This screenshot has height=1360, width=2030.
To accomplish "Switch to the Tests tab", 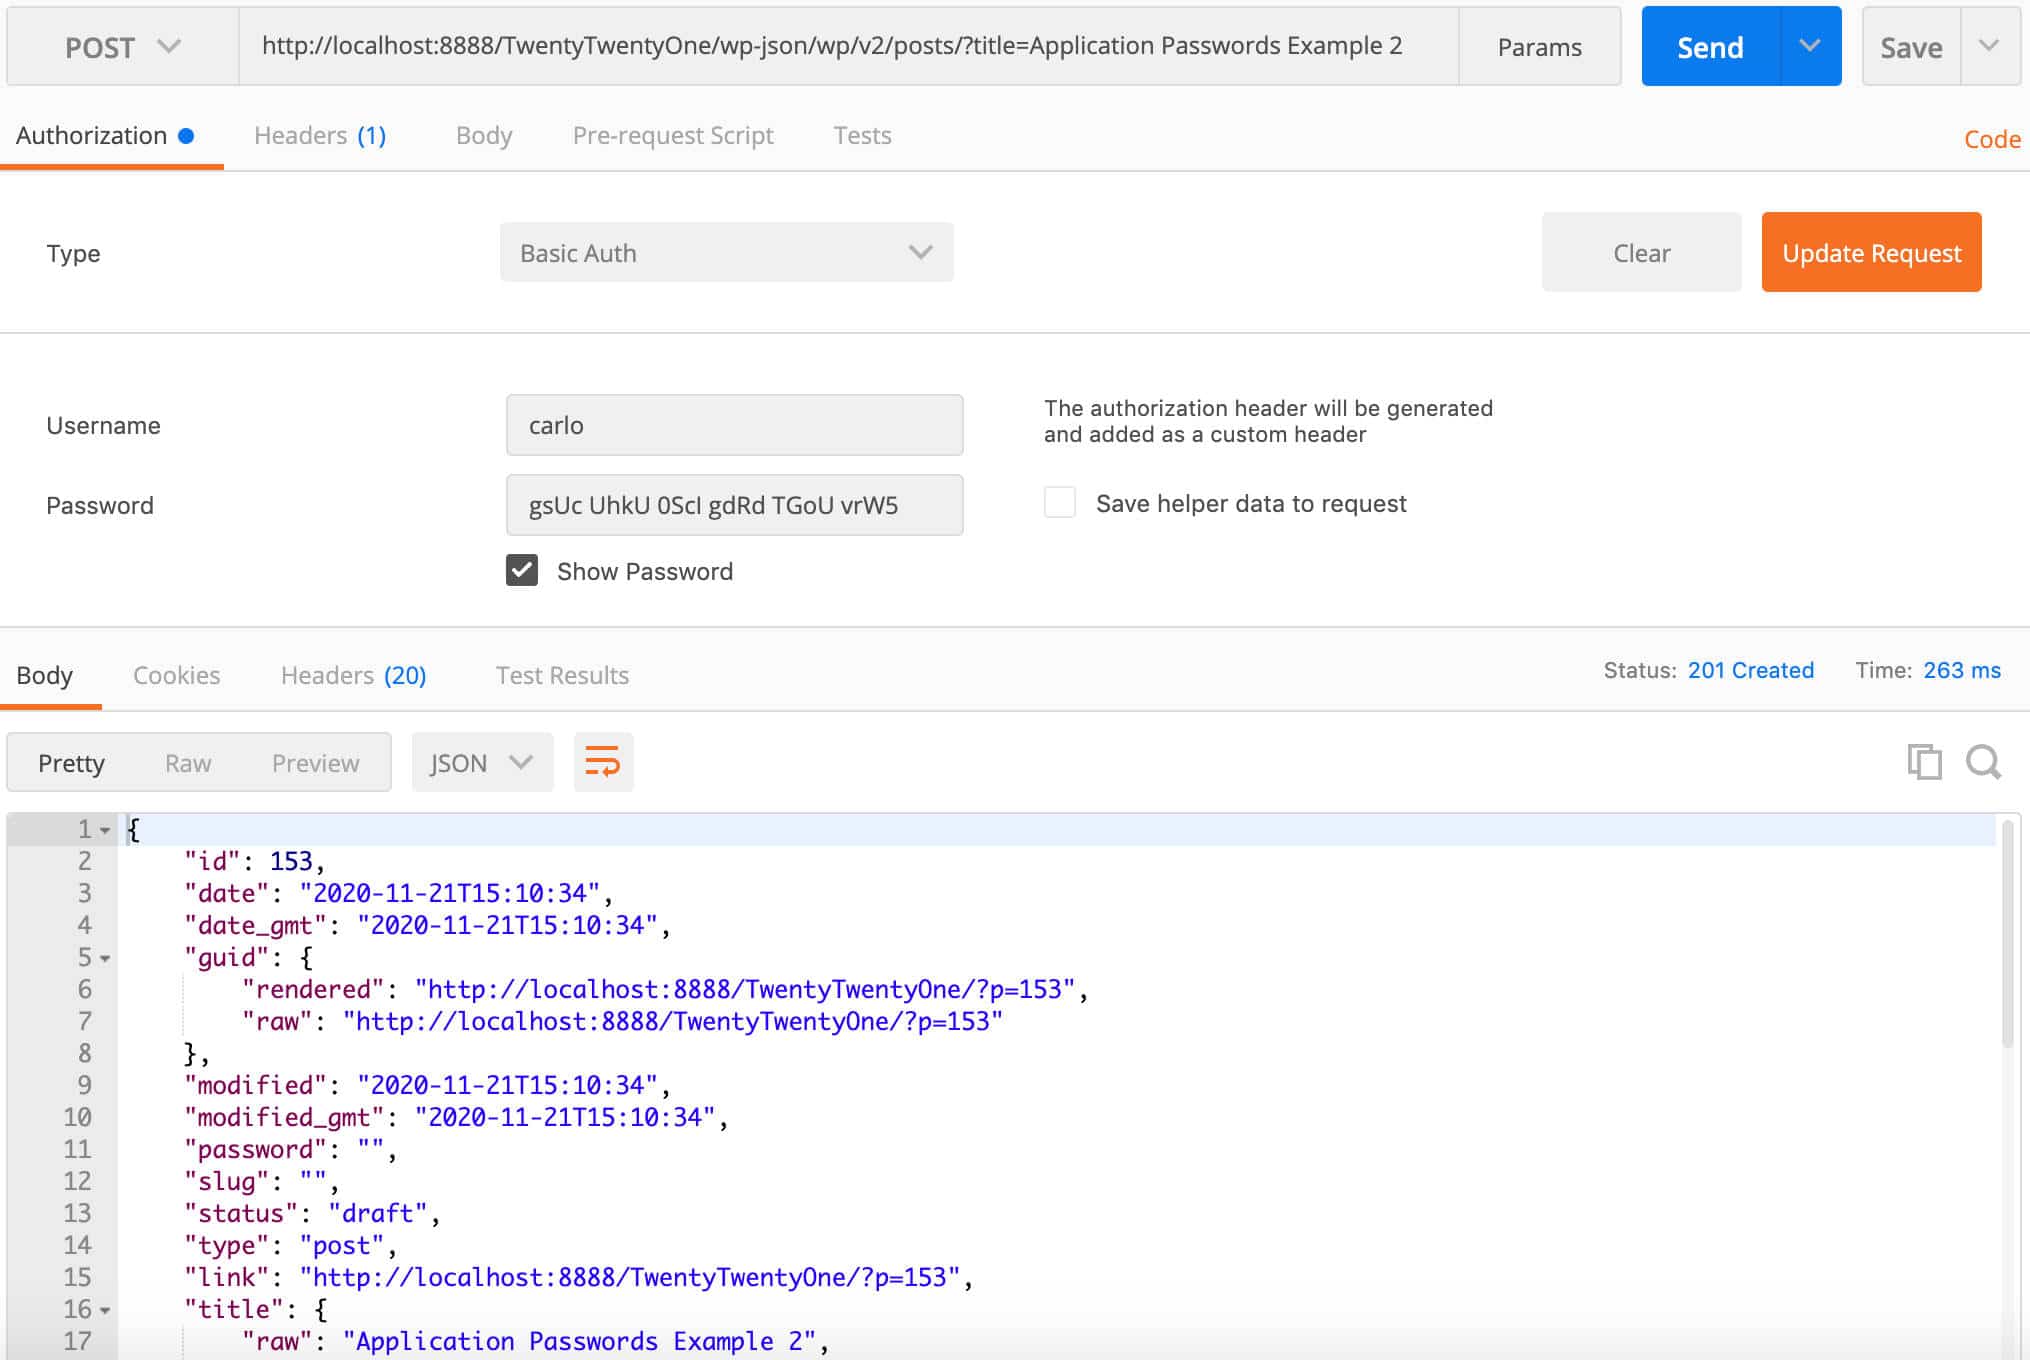I will coord(861,135).
